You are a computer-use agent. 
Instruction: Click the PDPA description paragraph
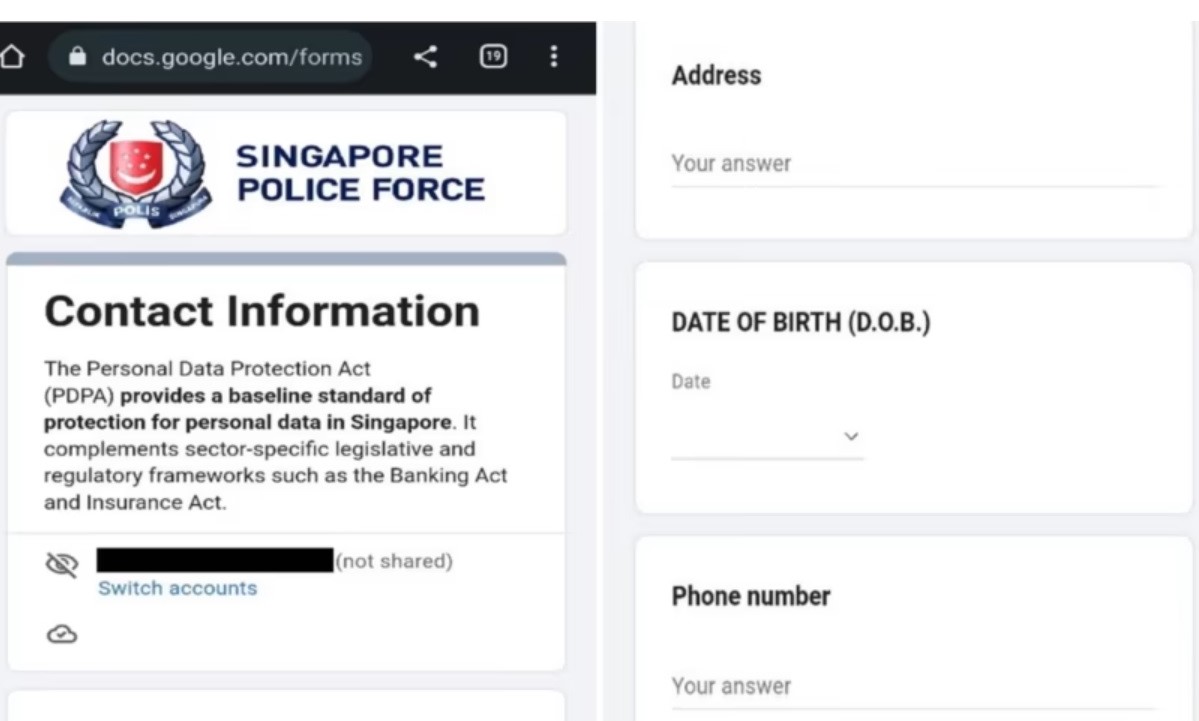275,435
